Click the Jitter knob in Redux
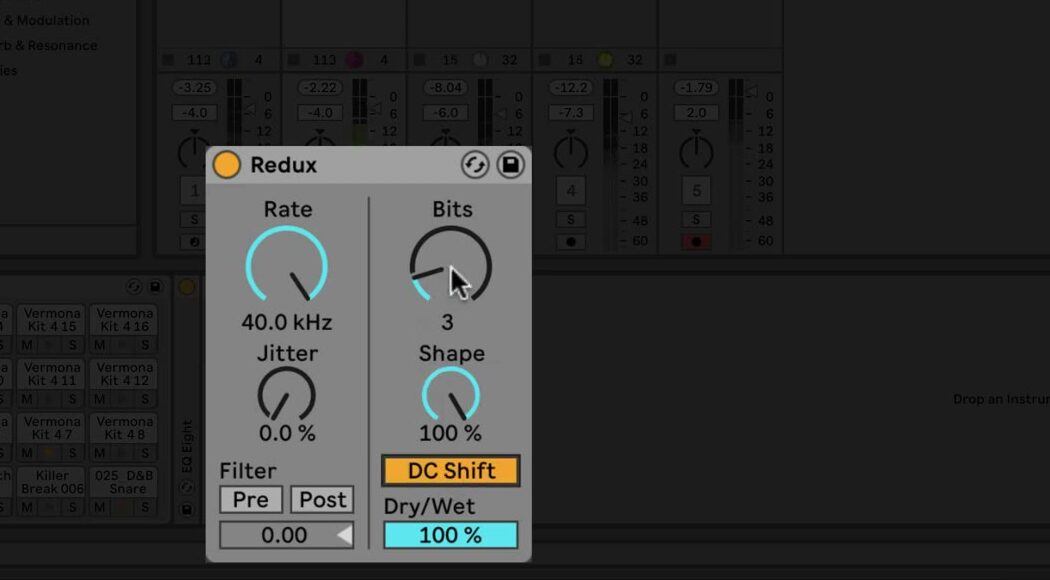Viewport: 1050px width, 580px height. point(287,394)
